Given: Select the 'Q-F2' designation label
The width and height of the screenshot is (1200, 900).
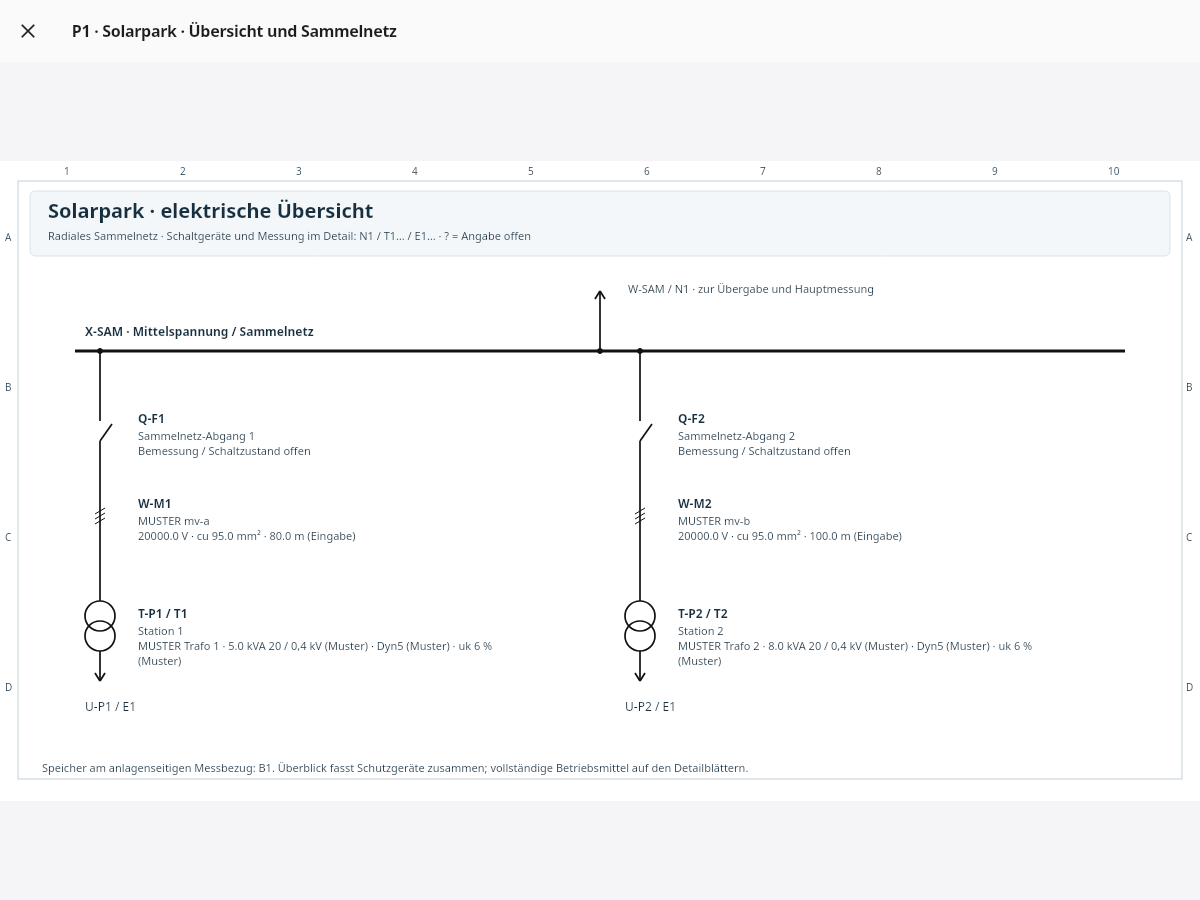Looking at the screenshot, I should point(691,419).
